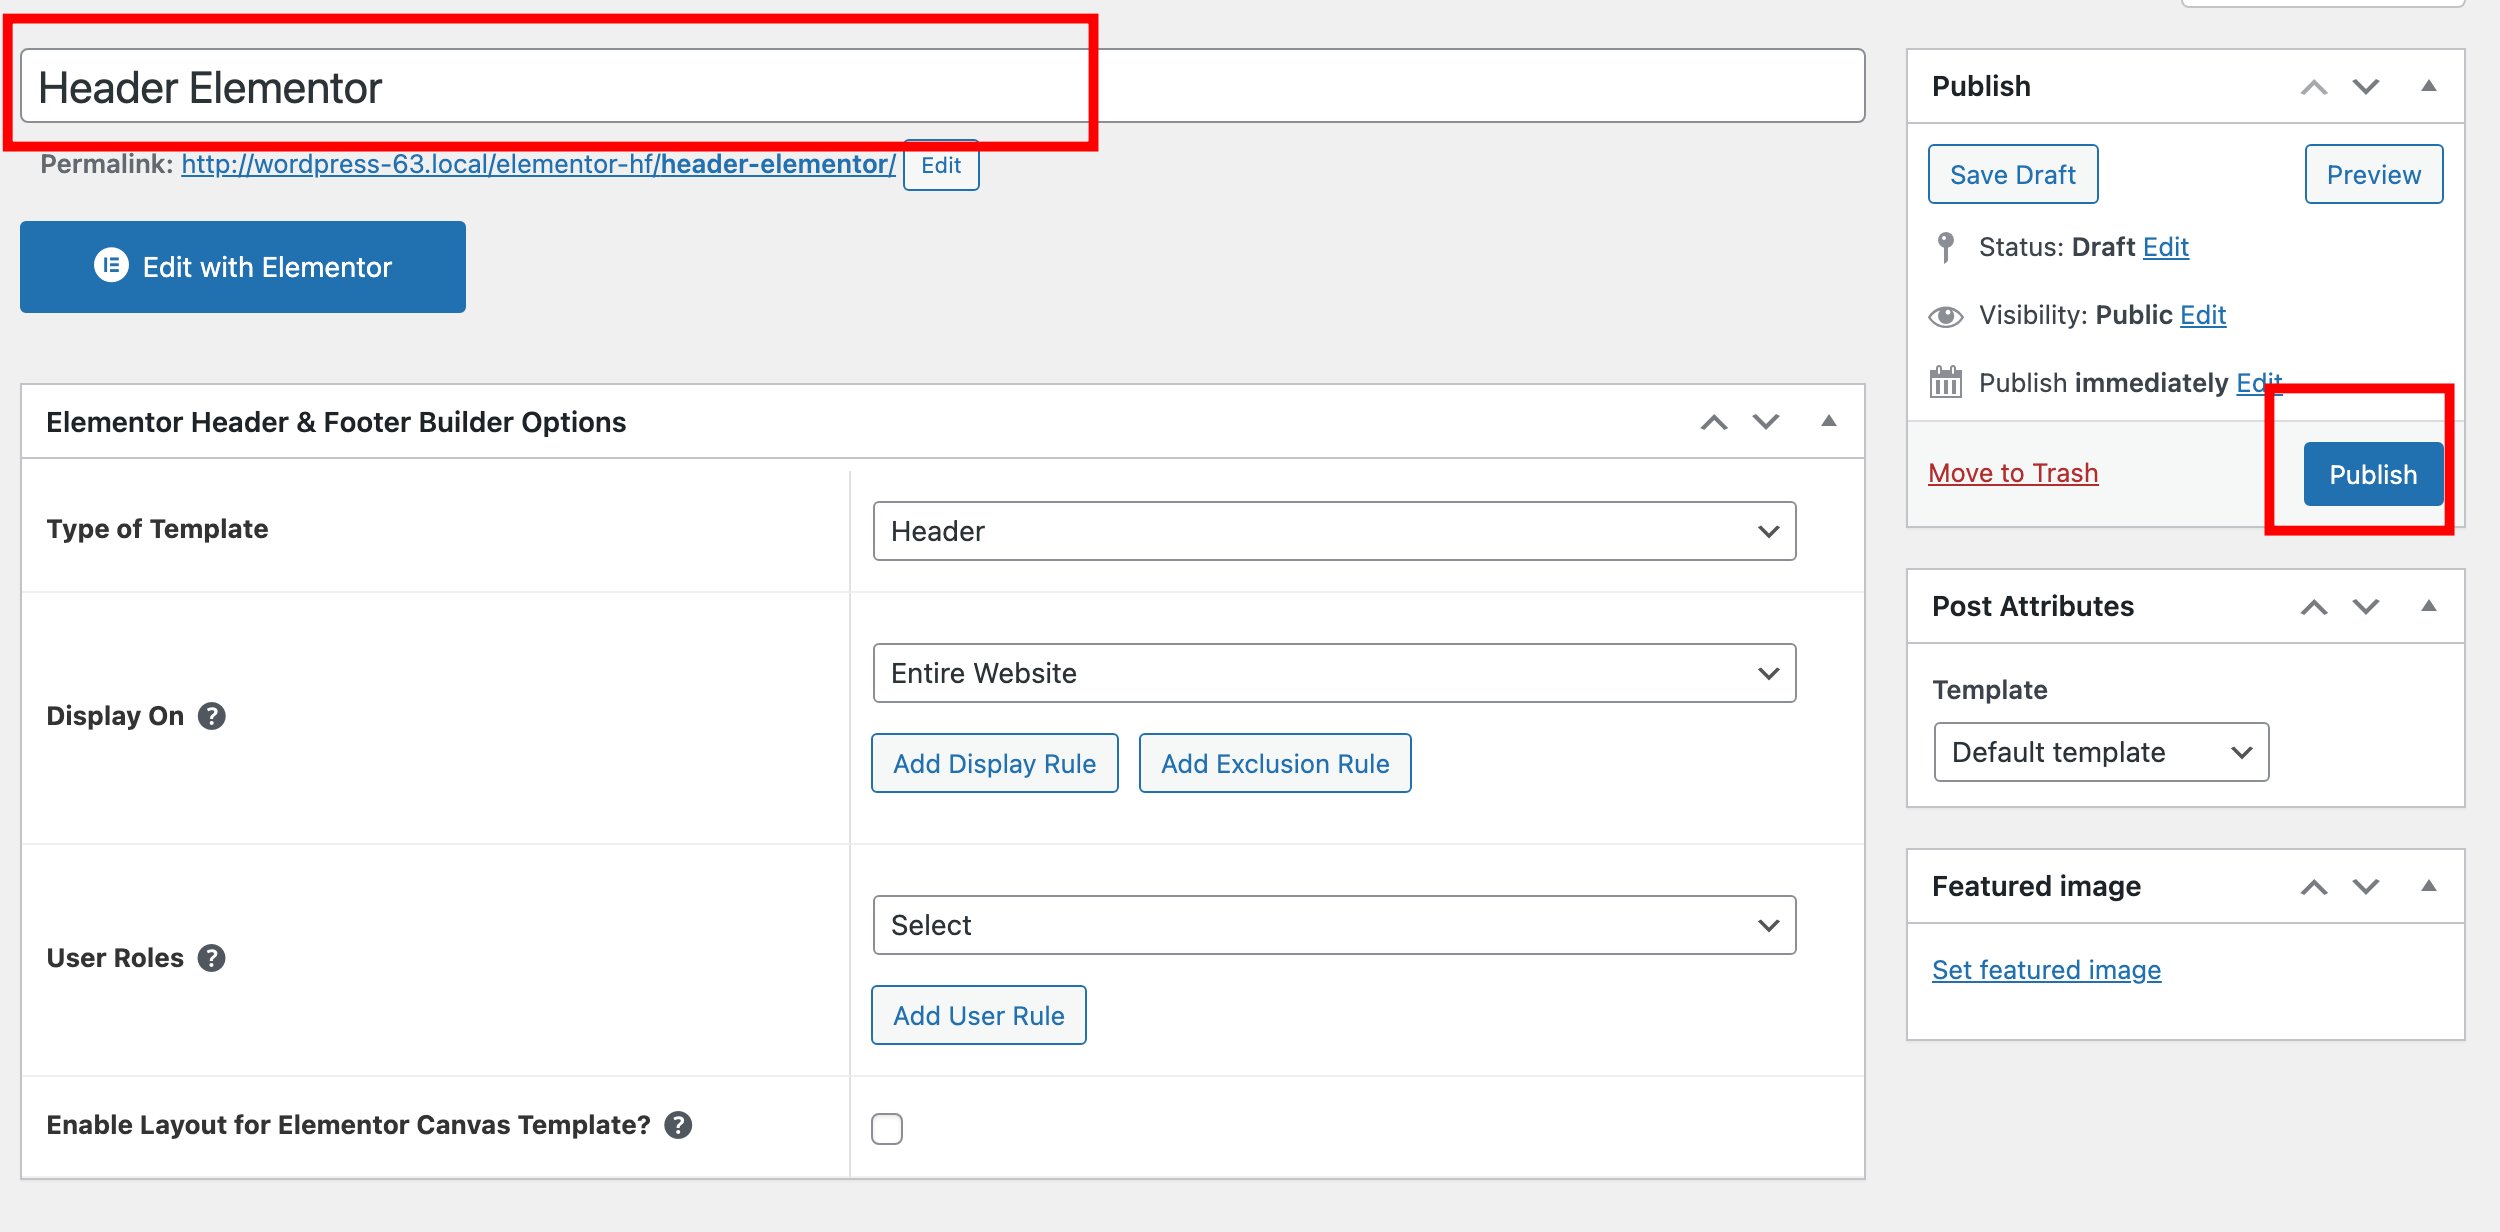The height and width of the screenshot is (1232, 2500).
Task: Click the calendar icon beside Publish immediately
Action: coord(1945,381)
